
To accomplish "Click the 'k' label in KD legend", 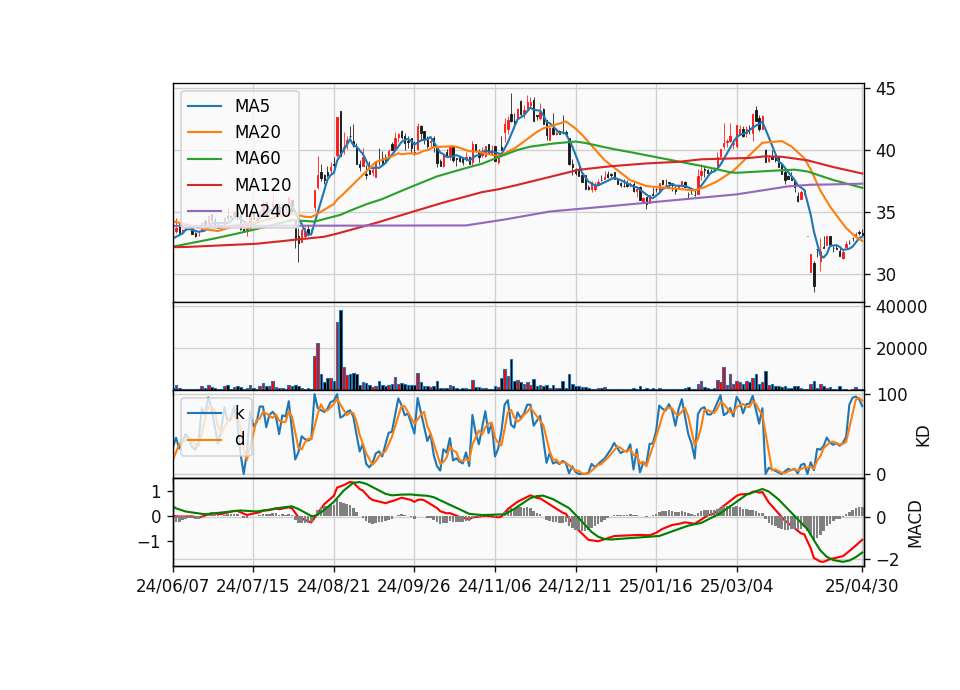I will pyautogui.click(x=239, y=413).
